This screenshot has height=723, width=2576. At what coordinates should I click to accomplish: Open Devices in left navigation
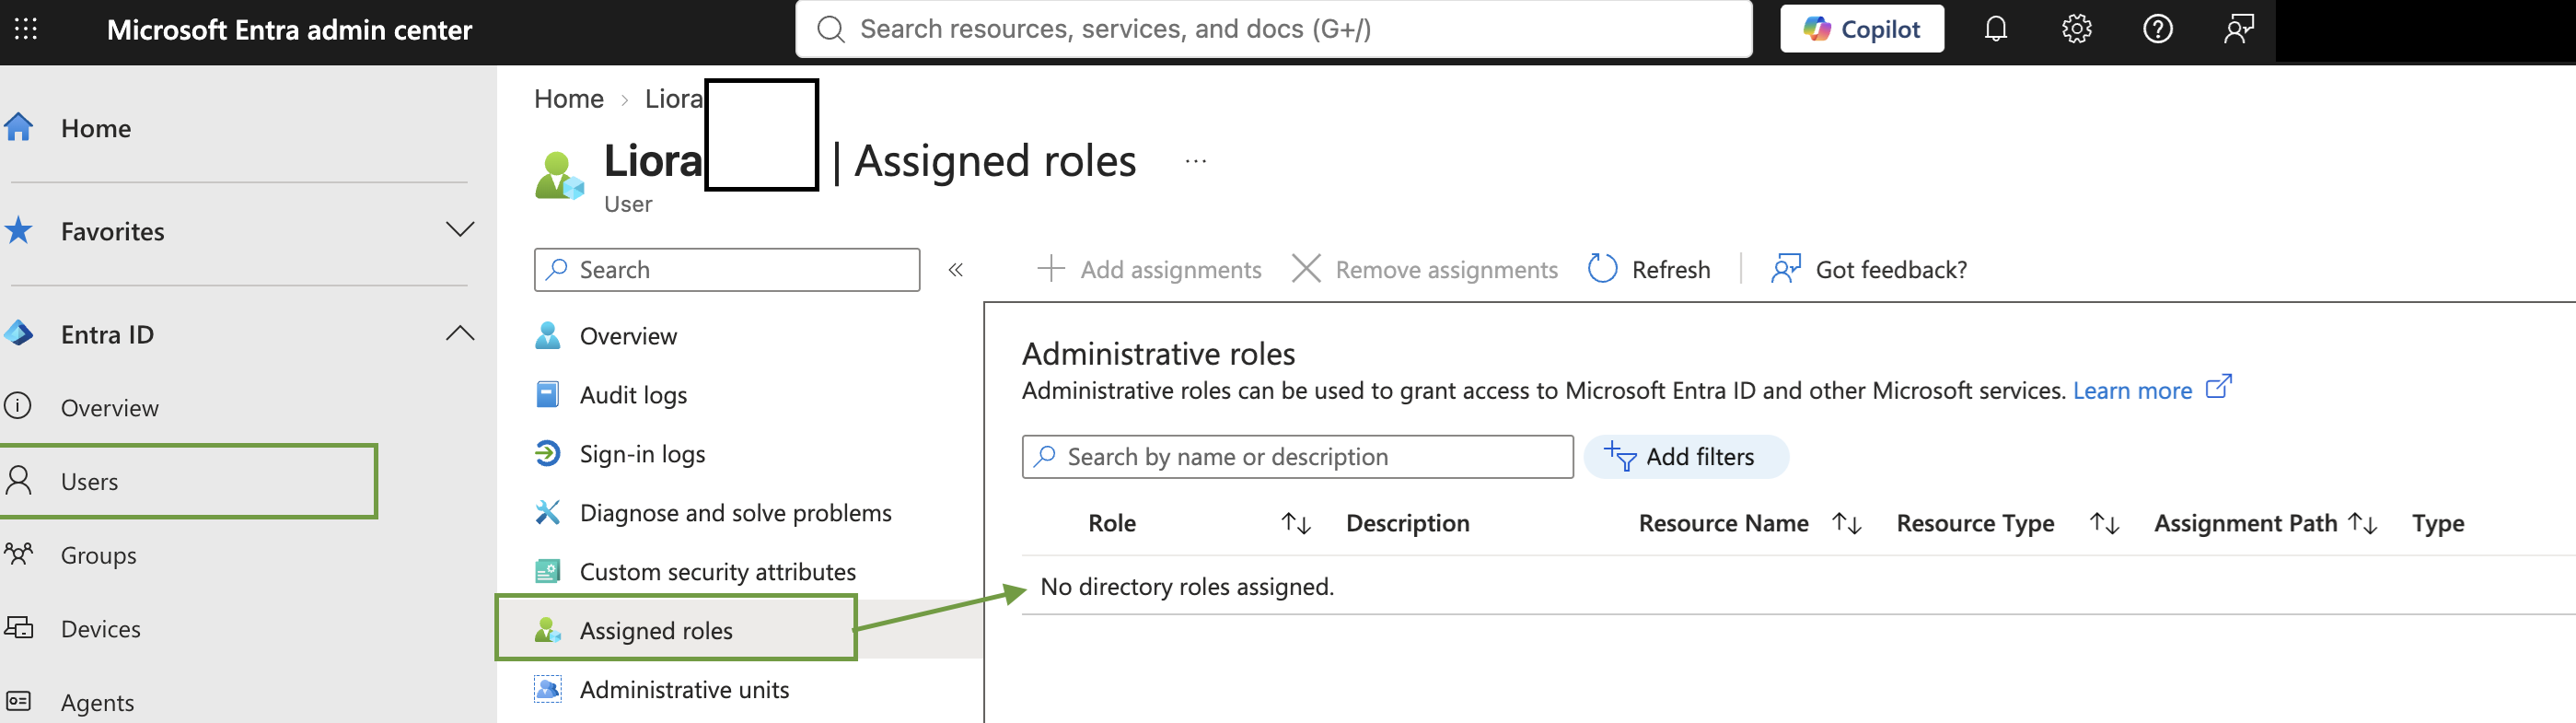coord(100,629)
